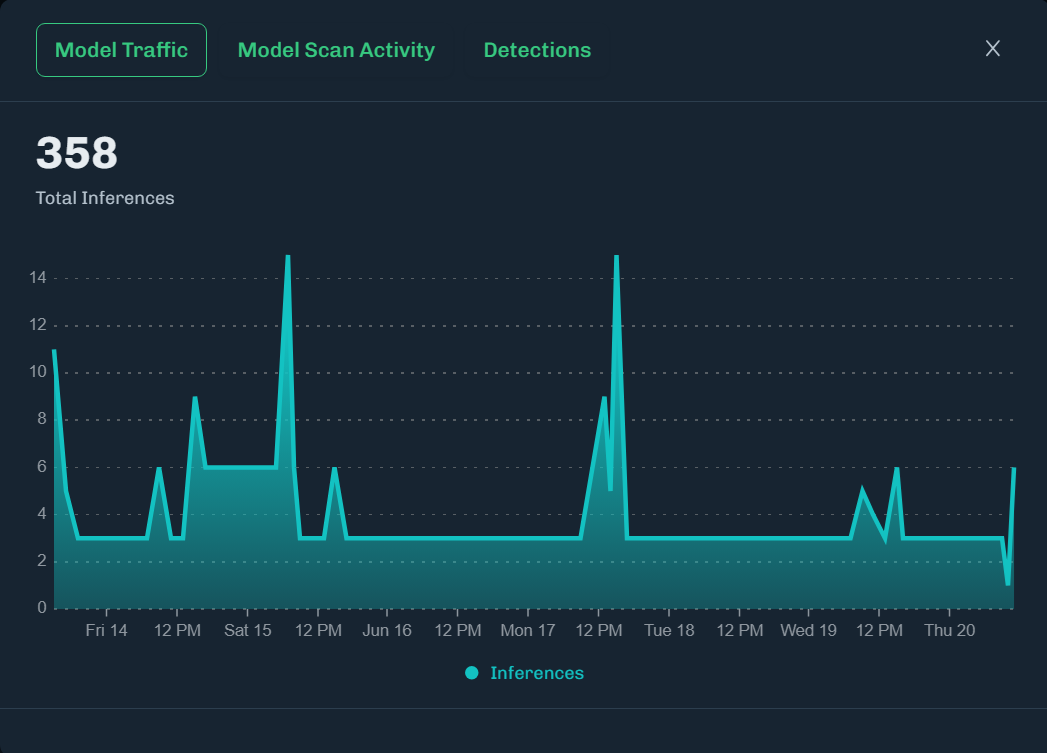This screenshot has height=753, width=1047.
Task: Switch to the Model Traffic tab
Action: 121,50
